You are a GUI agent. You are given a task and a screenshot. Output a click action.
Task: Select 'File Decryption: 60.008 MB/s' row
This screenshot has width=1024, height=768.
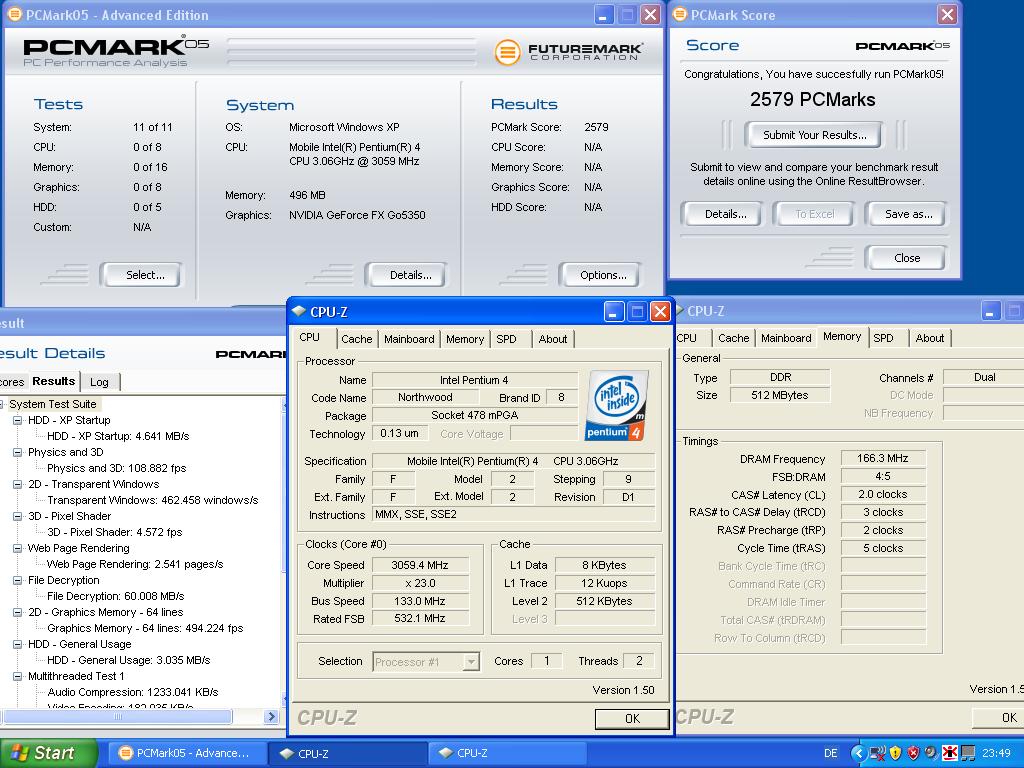tap(116, 596)
